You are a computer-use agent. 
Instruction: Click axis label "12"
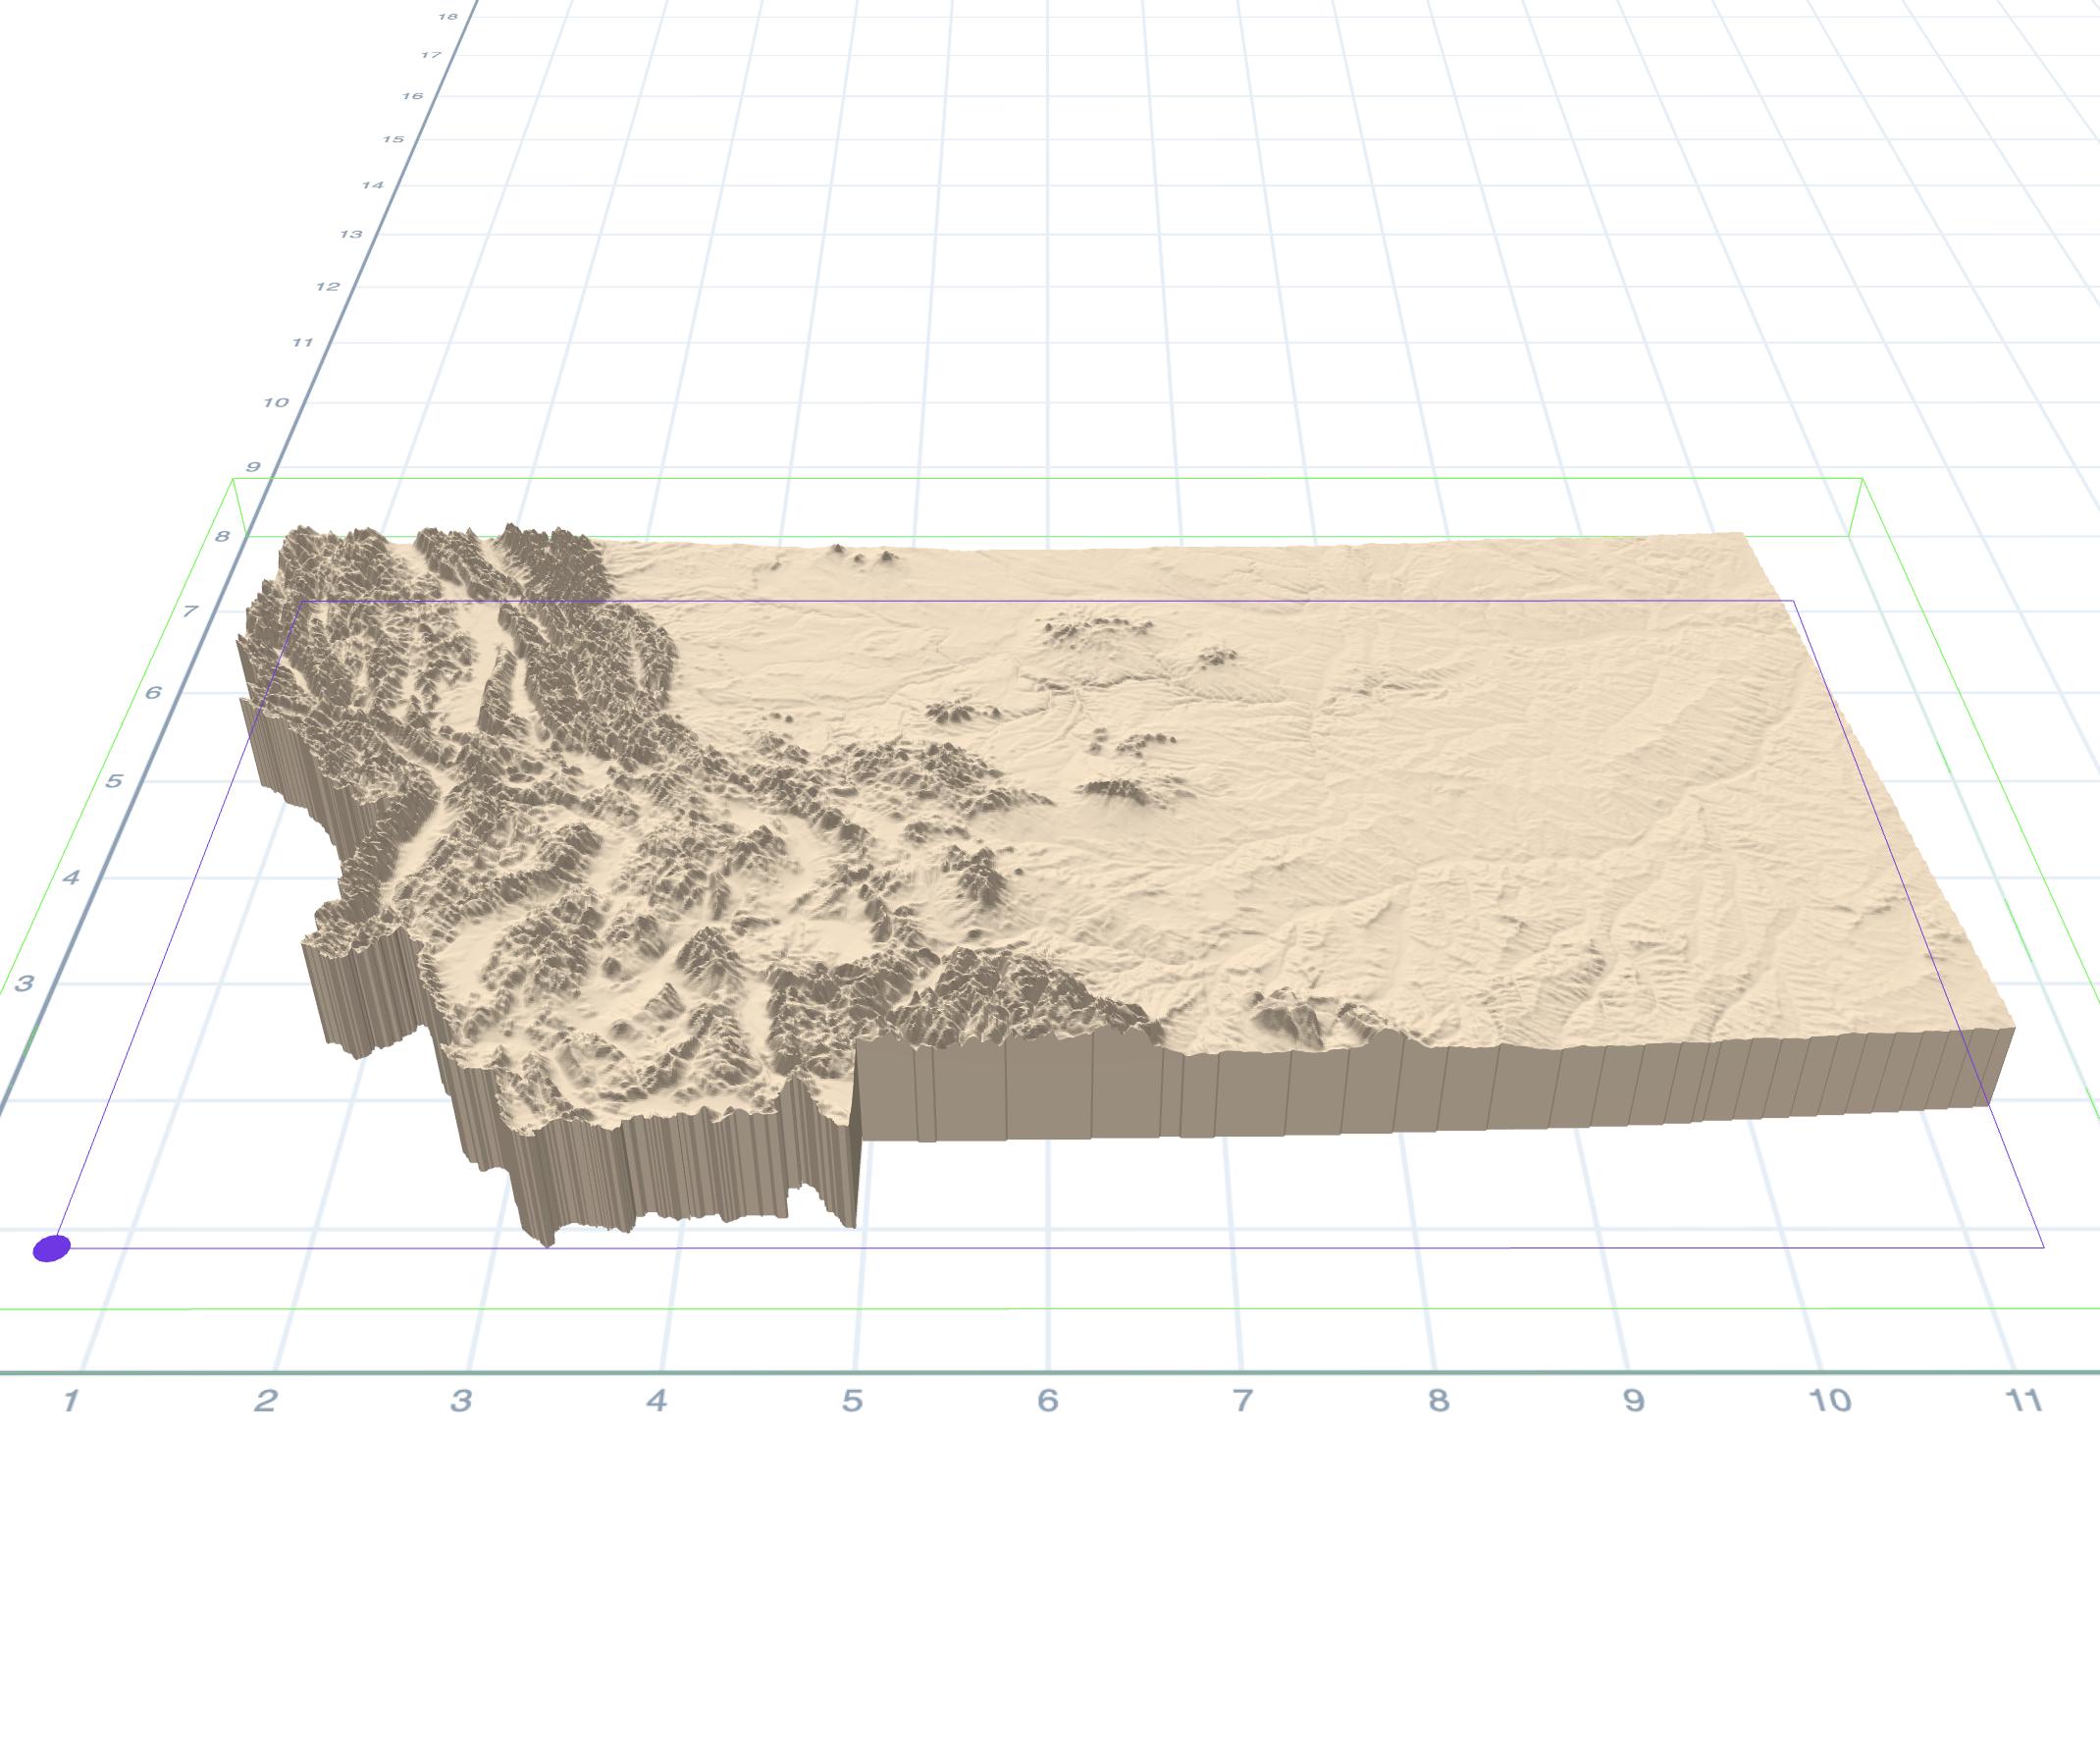click(328, 287)
